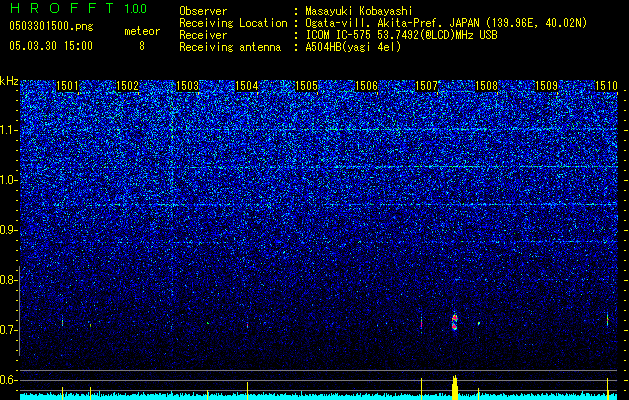
Task: Select antenna value A504HB(yagi 4el)
Action: point(353,47)
